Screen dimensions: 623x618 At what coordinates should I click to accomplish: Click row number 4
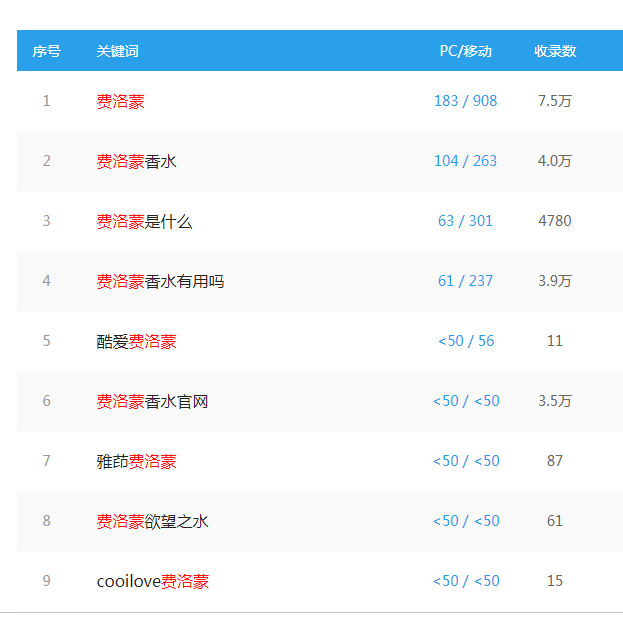click(46, 281)
